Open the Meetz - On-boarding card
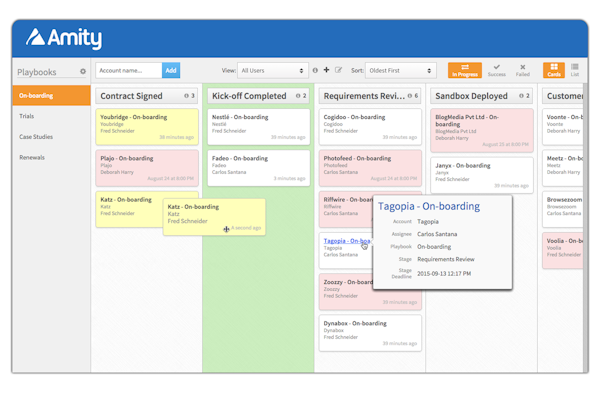600x393 pixels. click(x=563, y=168)
